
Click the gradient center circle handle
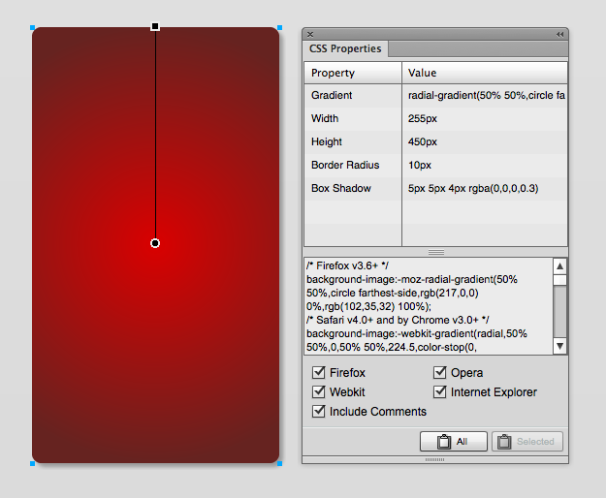click(x=155, y=243)
